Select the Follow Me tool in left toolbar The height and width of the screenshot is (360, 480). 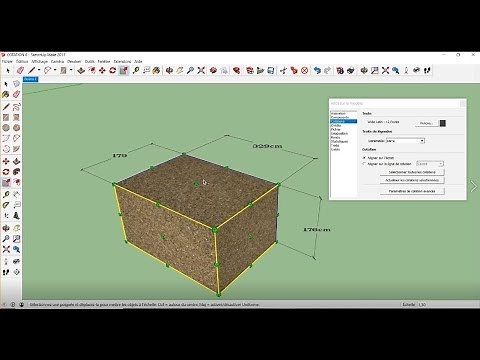point(17,172)
